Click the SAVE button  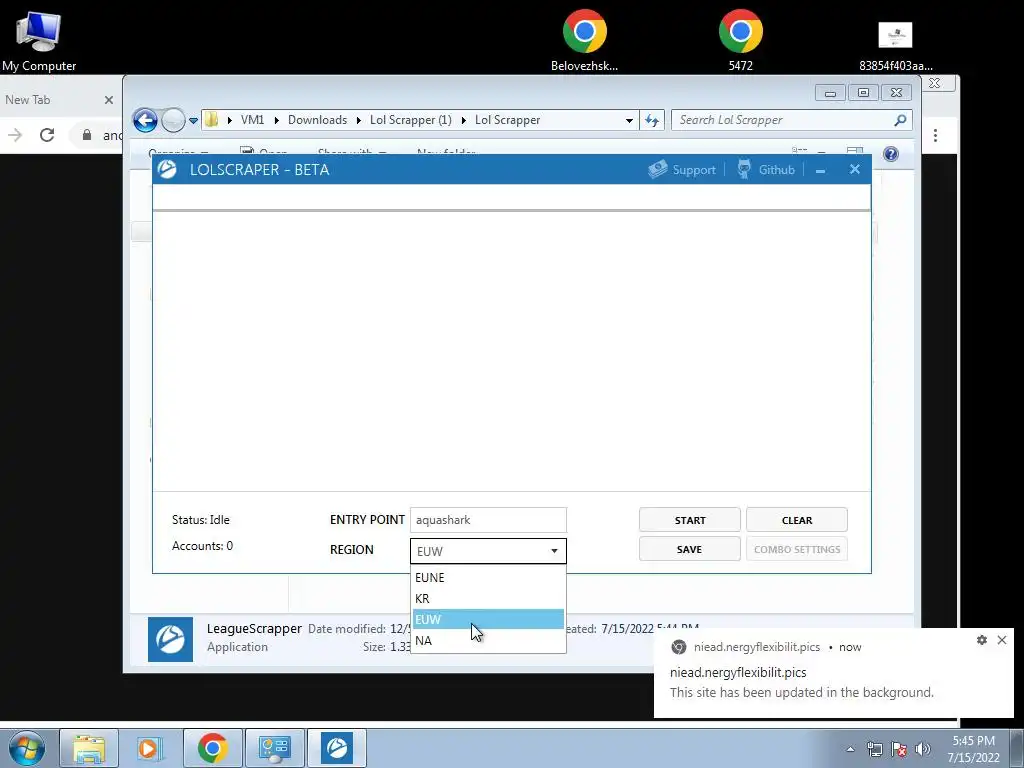pyautogui.click(x=690, y=549)
